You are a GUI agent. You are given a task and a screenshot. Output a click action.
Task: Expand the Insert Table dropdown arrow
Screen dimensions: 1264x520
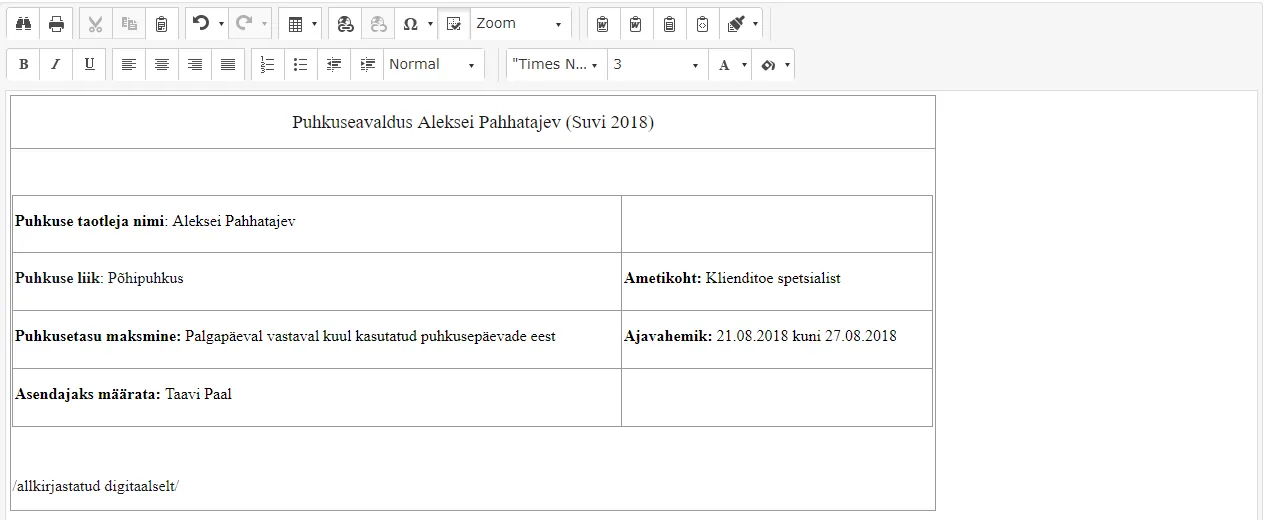314,23
